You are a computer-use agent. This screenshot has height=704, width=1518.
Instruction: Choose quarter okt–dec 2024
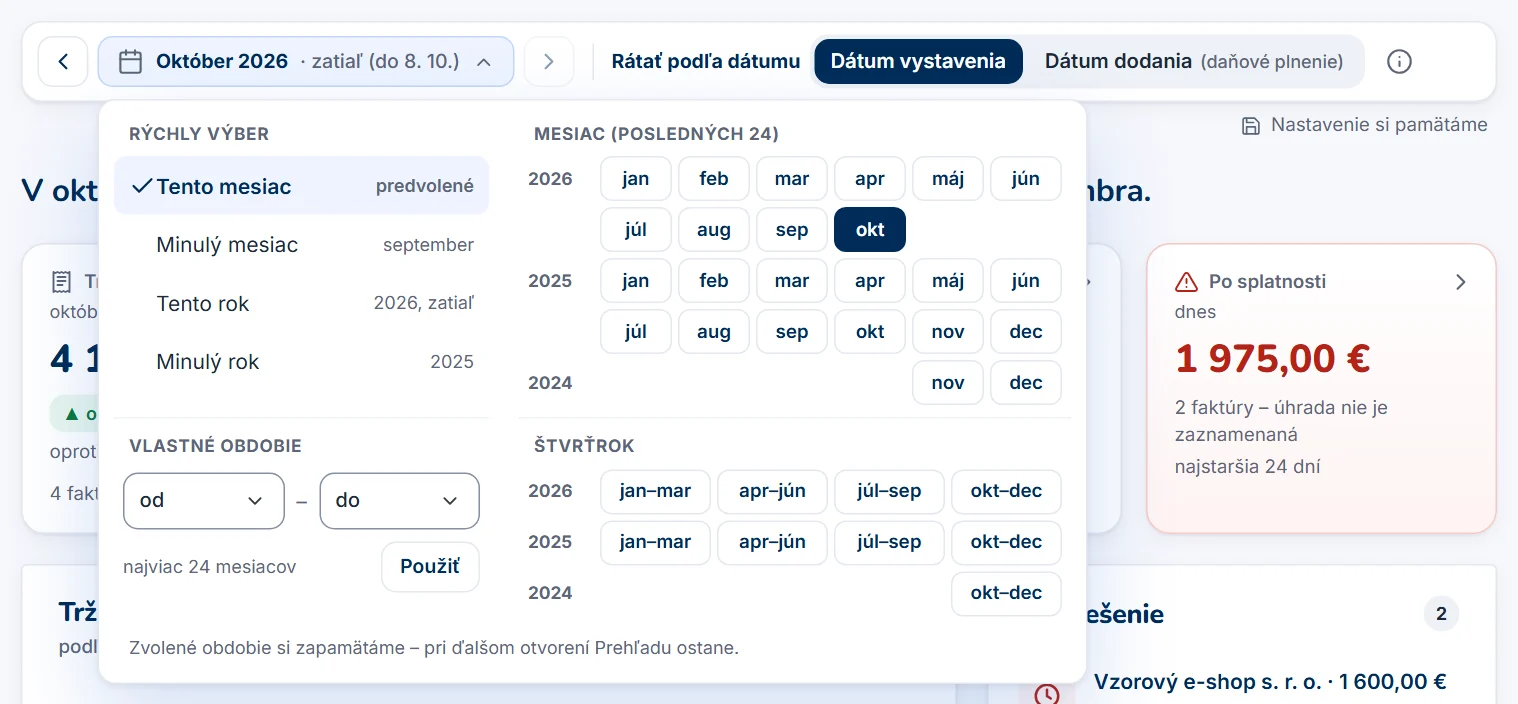click(x=1006, y=593)
